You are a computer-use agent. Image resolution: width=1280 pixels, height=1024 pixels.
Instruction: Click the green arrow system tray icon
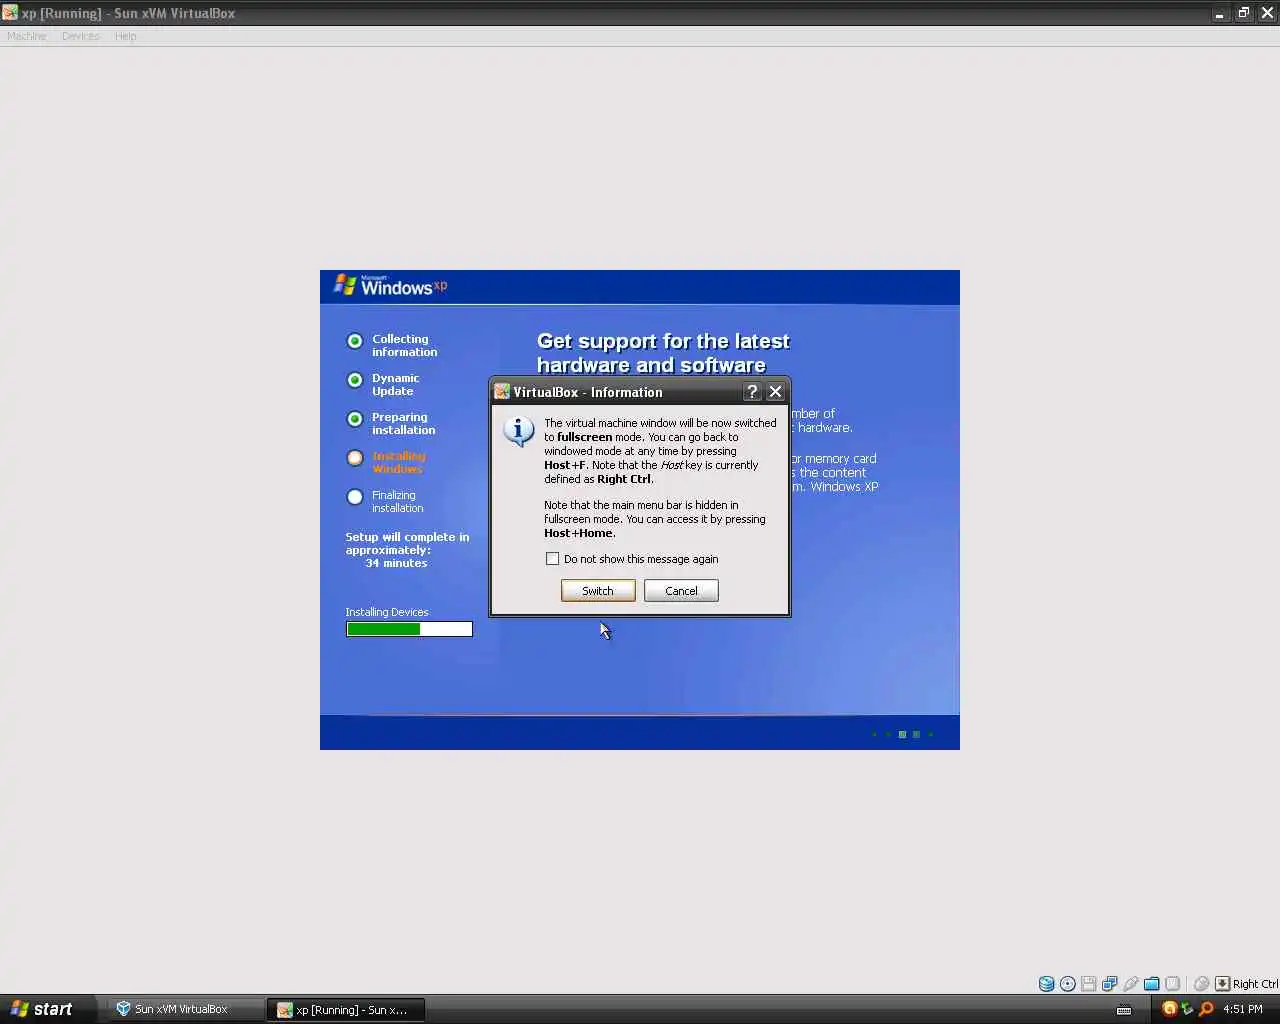pos(1187,1009)
